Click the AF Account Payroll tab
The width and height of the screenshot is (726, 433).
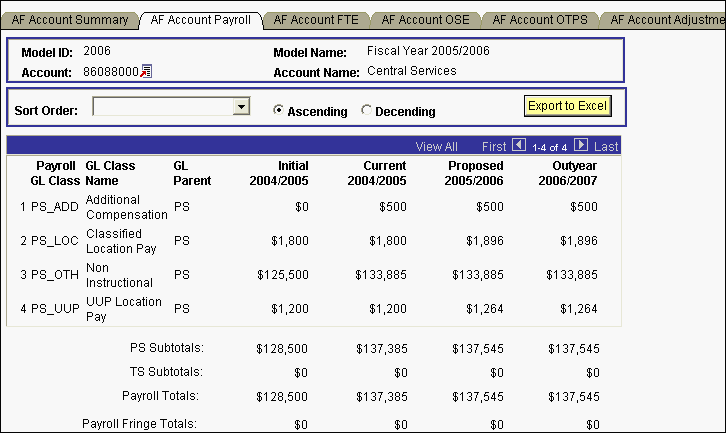coord(201,20)
